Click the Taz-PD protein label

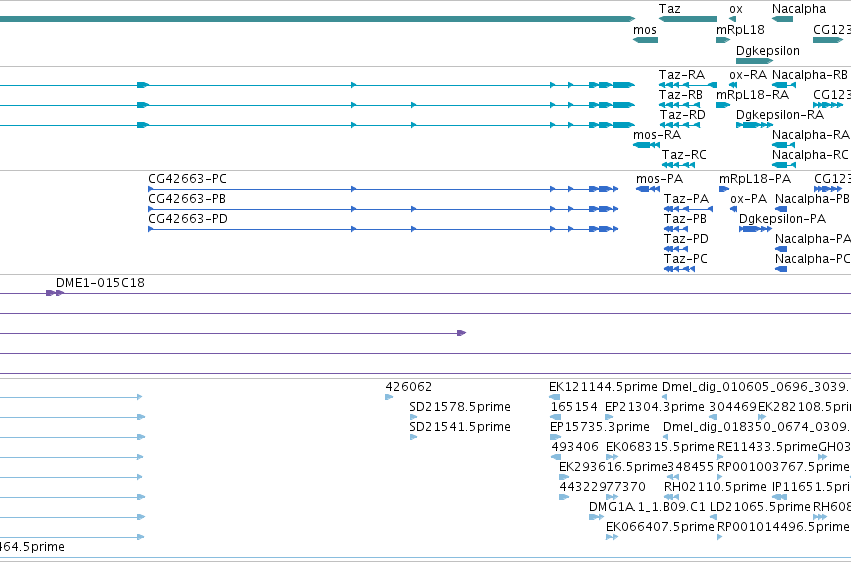click(x=687, y=239)
